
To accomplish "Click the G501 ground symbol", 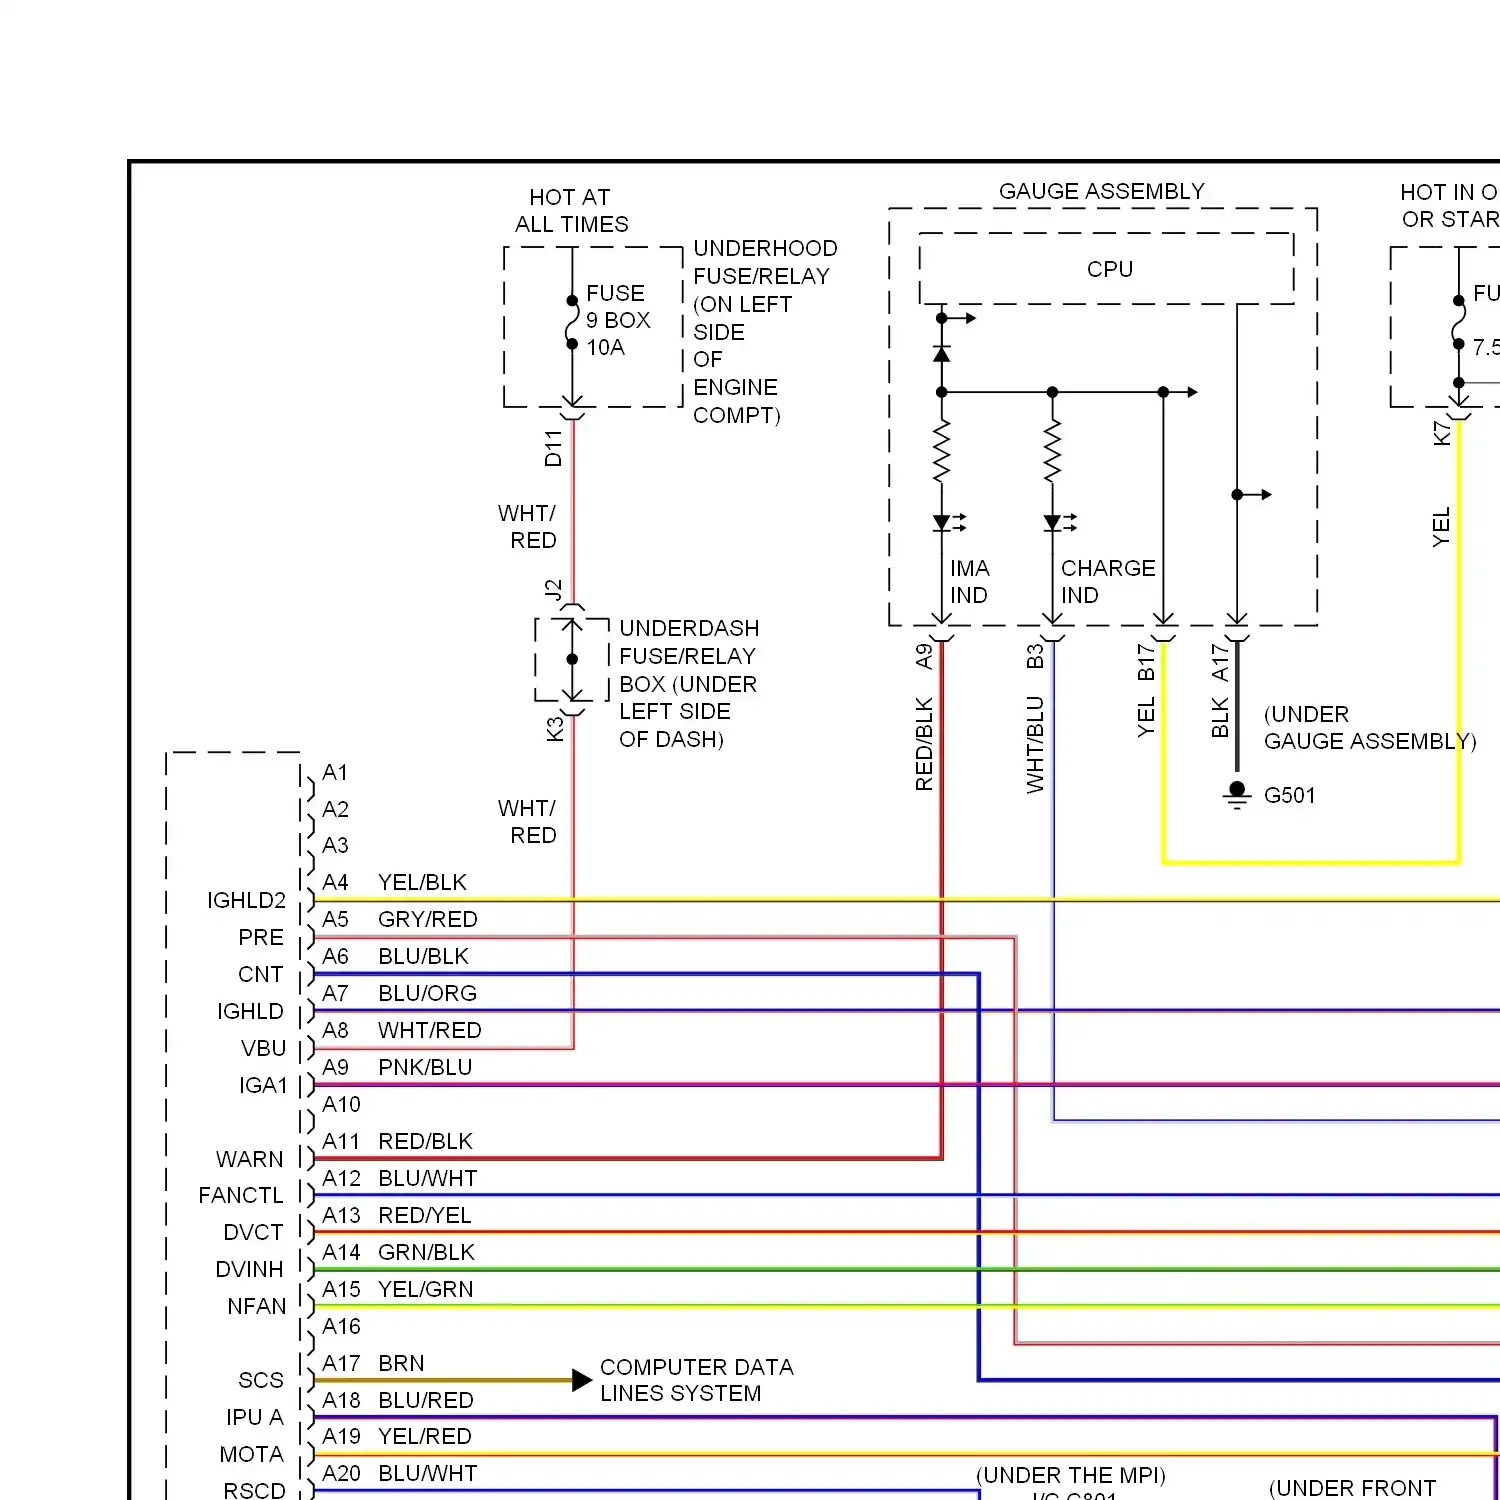I will [x=1237, y=795].
